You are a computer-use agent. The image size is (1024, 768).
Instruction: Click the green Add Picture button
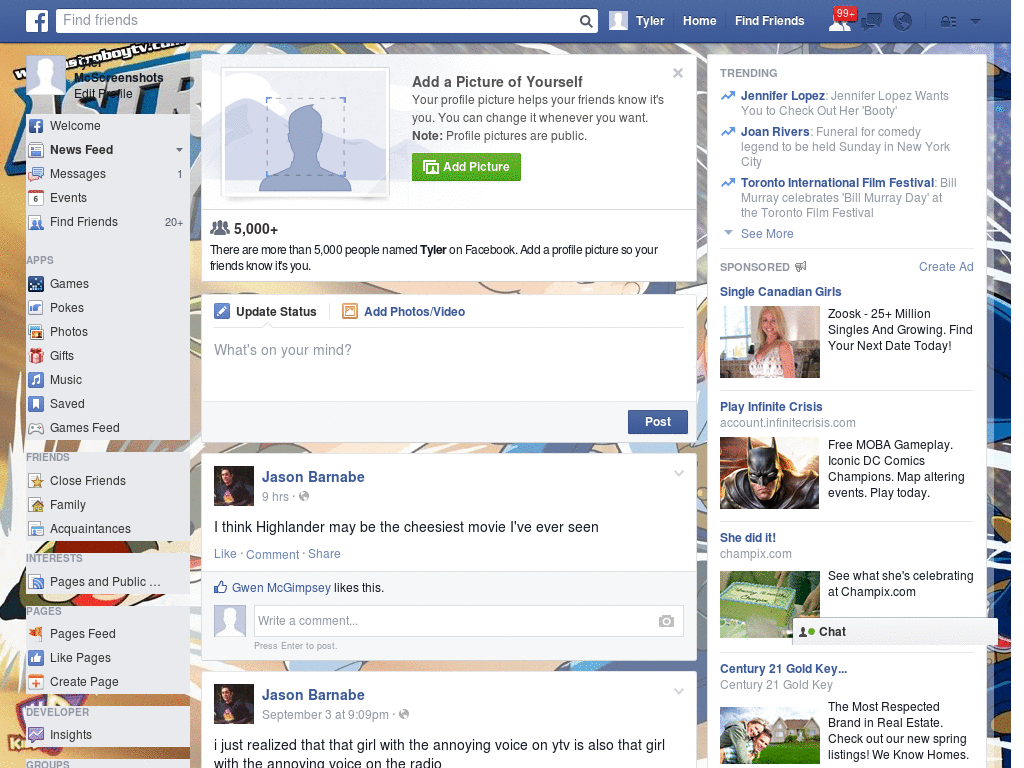pyautogui.click(x=466, y=167)
